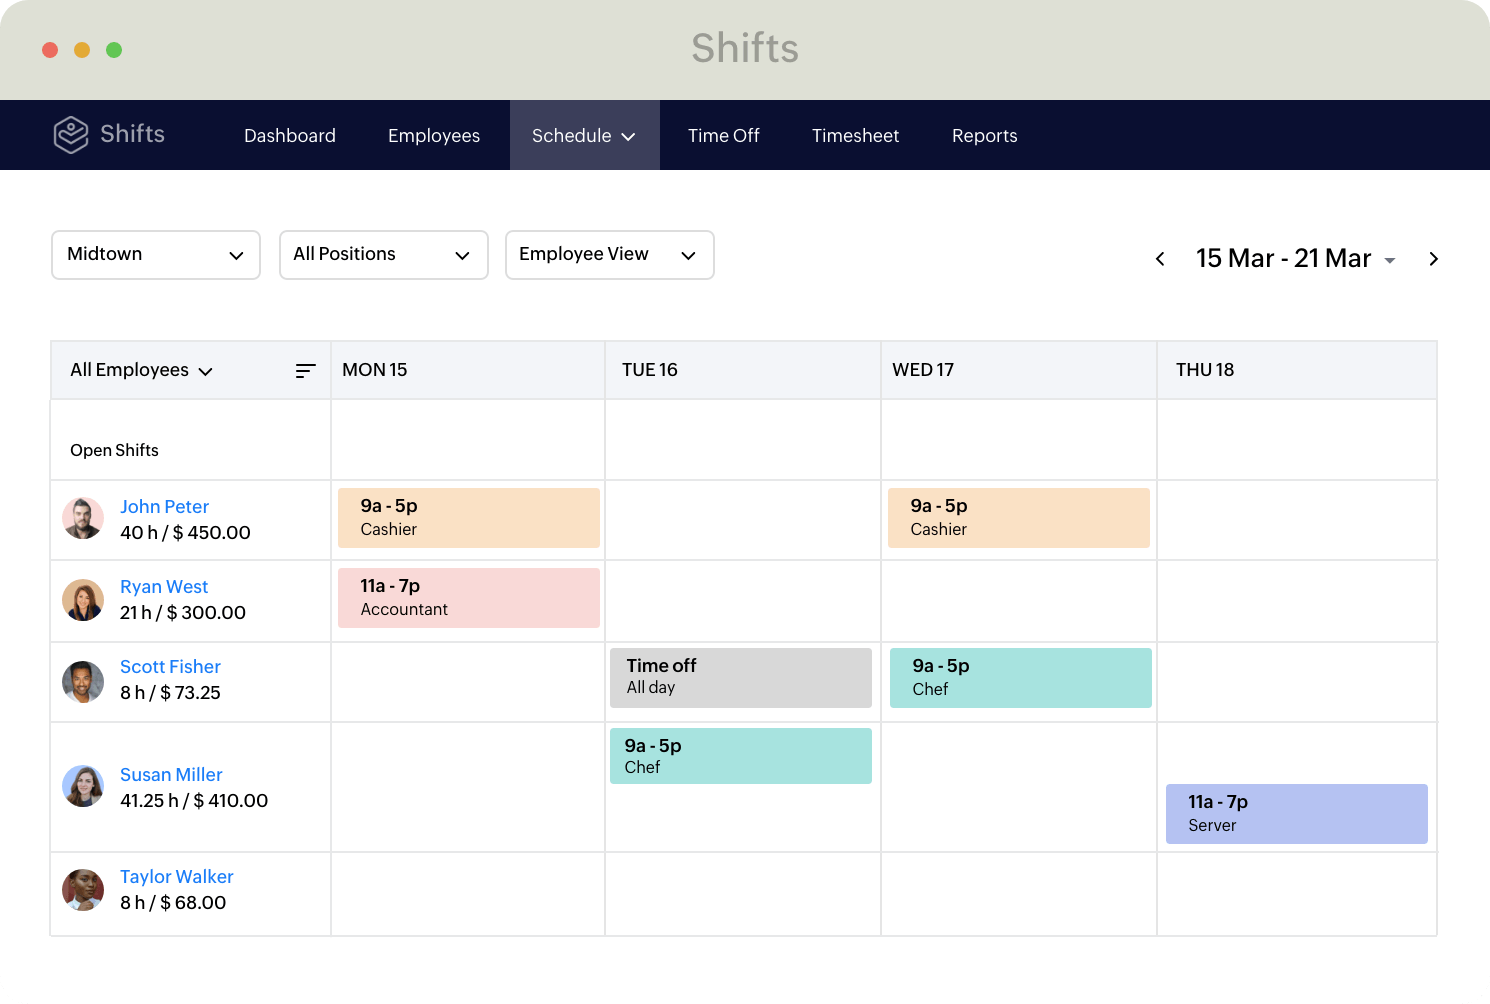
Task: Open the Midtown location dropdown
Action: coord(155,254)
